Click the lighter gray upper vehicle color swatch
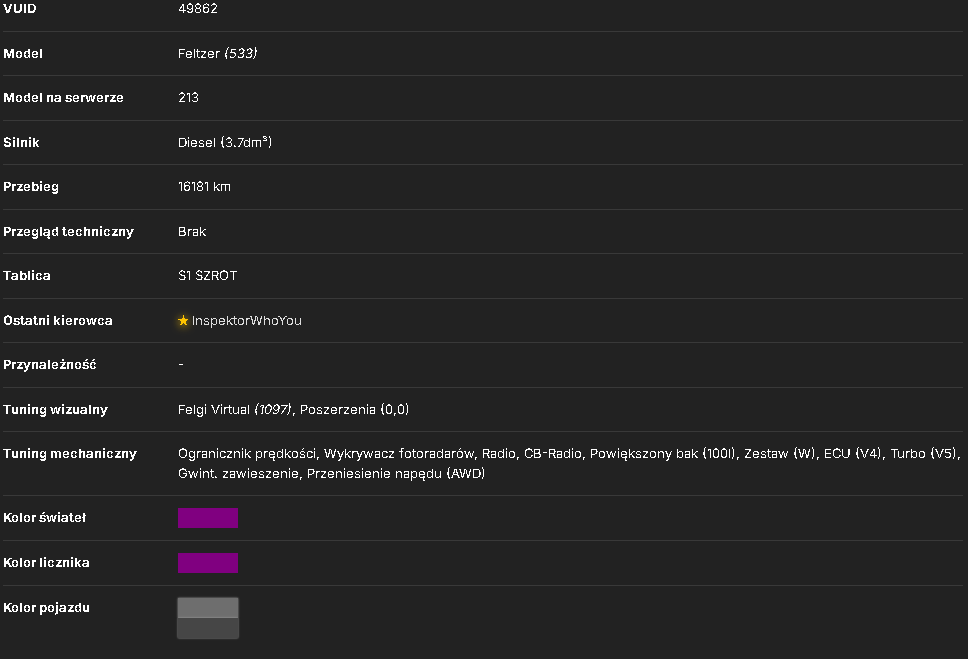The width and height of the screenshot is (968, 659). click(207, 607)
